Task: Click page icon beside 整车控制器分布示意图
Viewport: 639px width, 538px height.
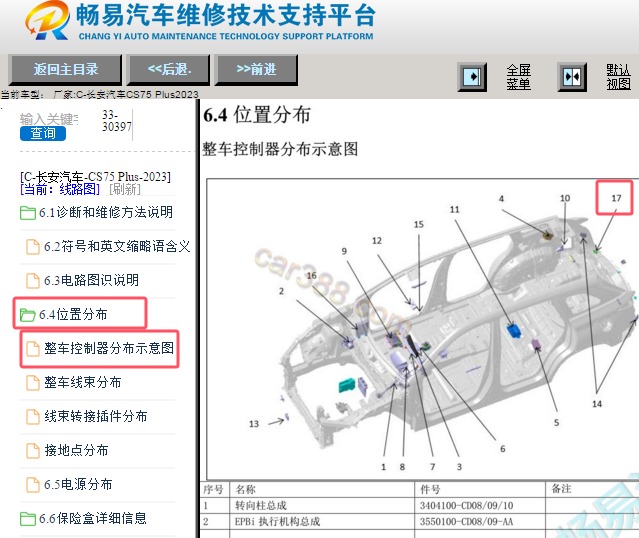Action: [33, 348]
